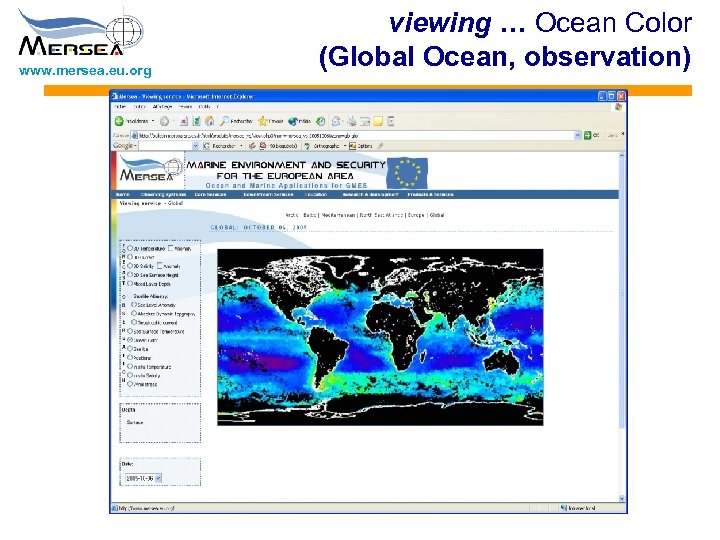The height and width of the screenshot is (540, 720).
Task: Follow the Global region link
Action: click(x=437, y=215)
